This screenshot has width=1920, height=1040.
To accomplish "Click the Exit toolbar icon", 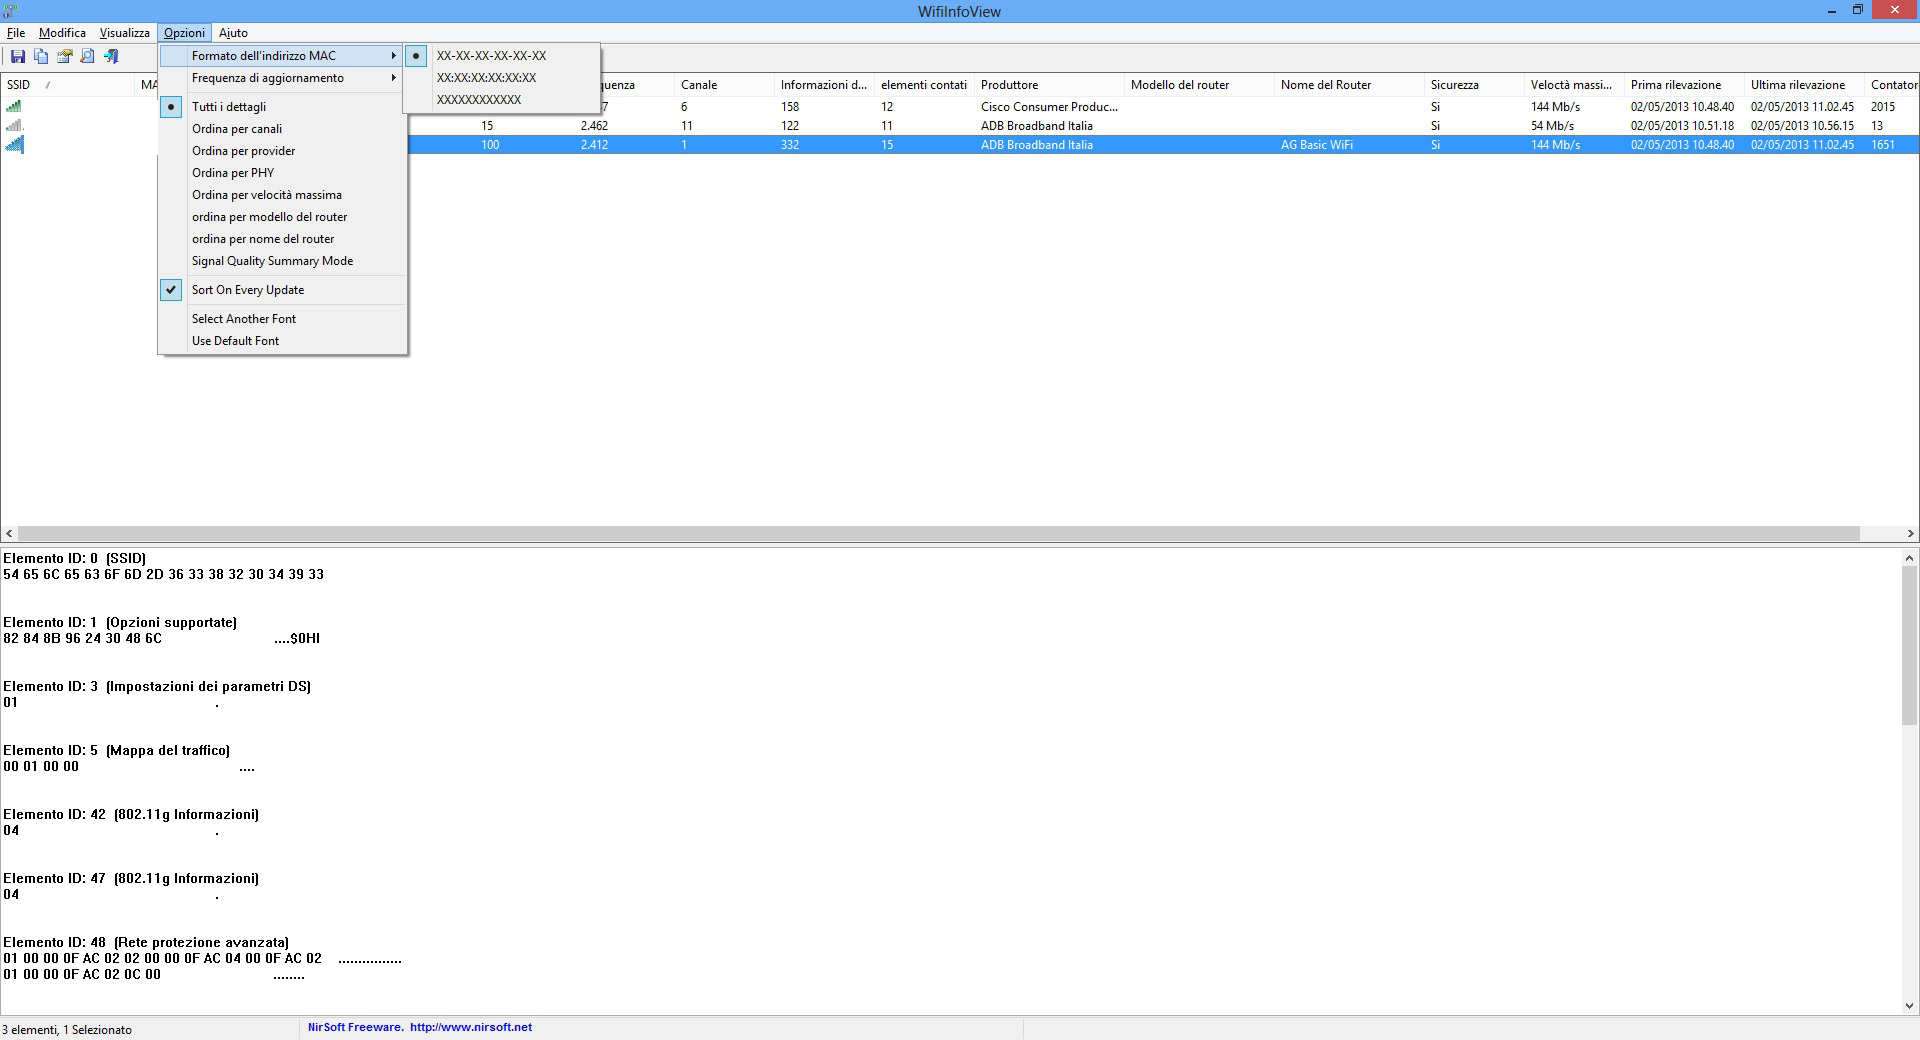I will pos(111,56).
